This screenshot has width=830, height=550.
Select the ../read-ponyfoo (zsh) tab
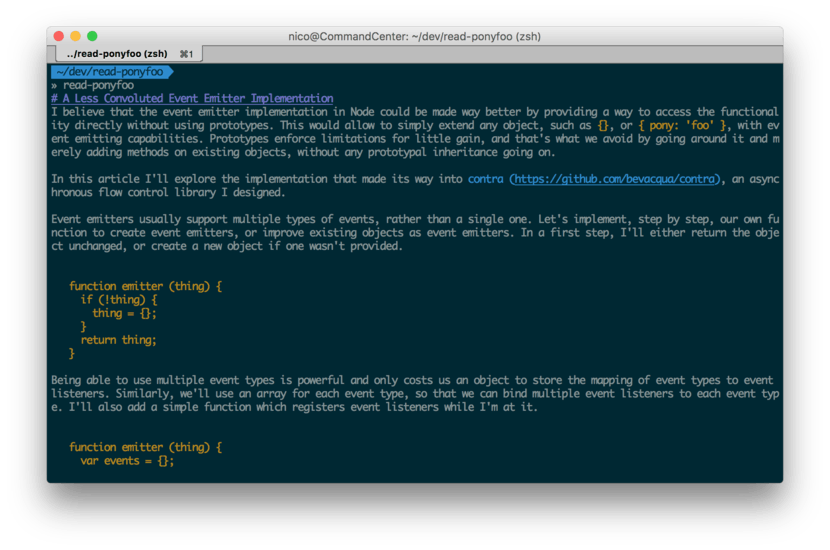(117, 53)
